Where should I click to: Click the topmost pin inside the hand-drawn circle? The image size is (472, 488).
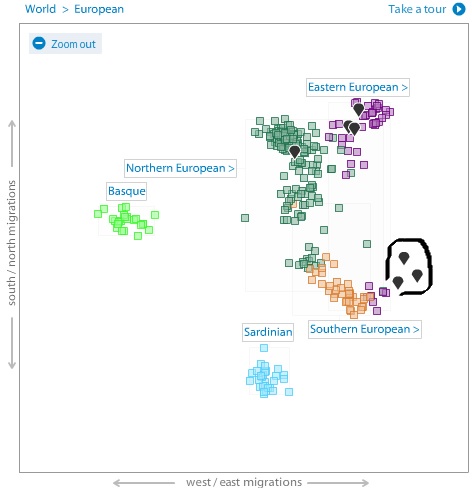tap(404, 258)
